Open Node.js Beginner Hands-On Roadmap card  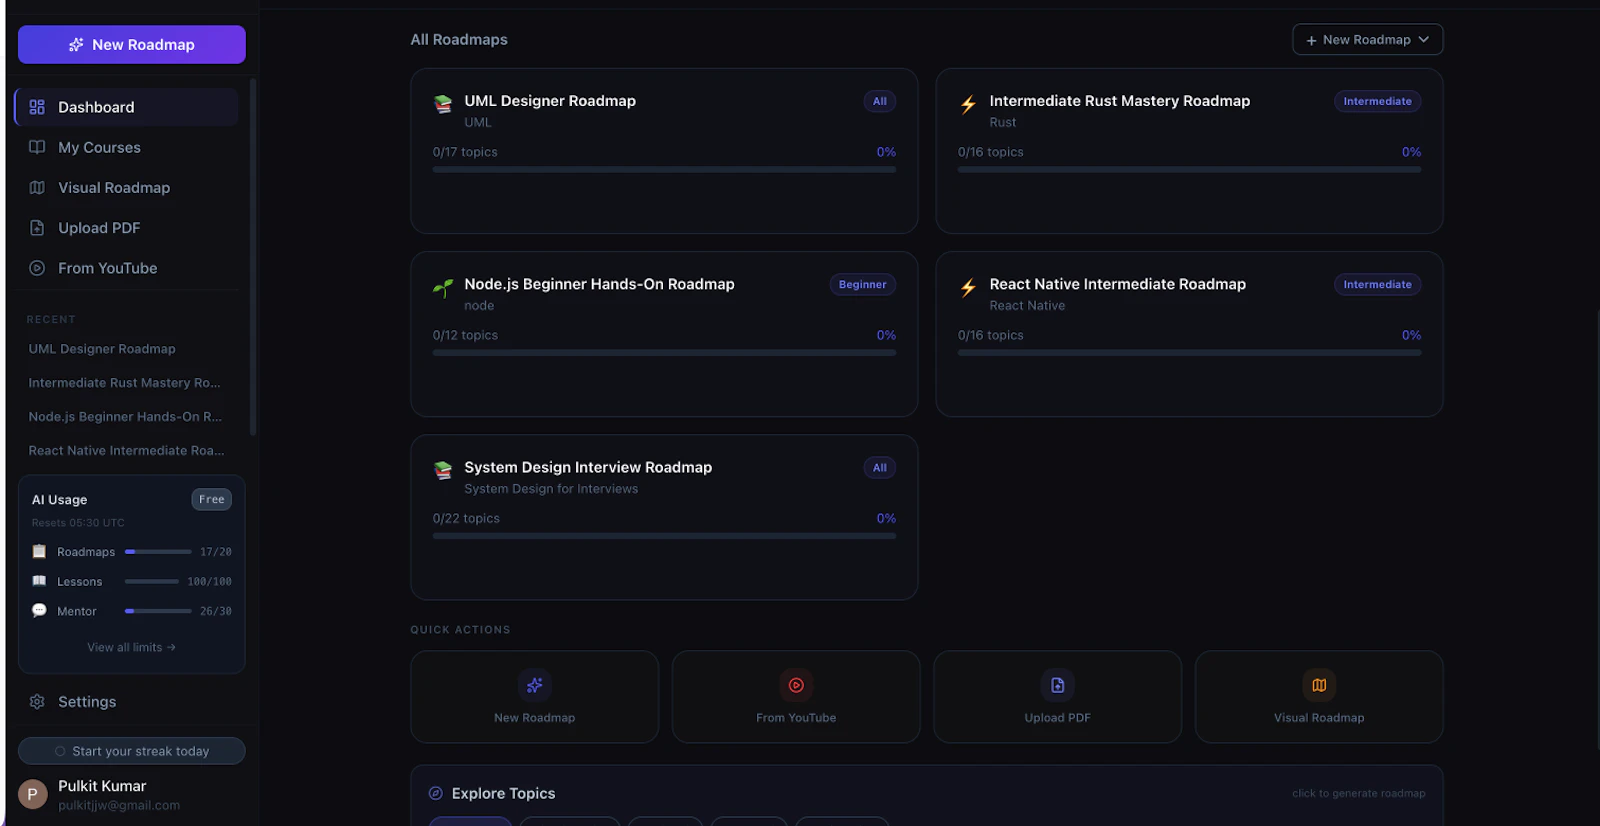tap(664, 334)
